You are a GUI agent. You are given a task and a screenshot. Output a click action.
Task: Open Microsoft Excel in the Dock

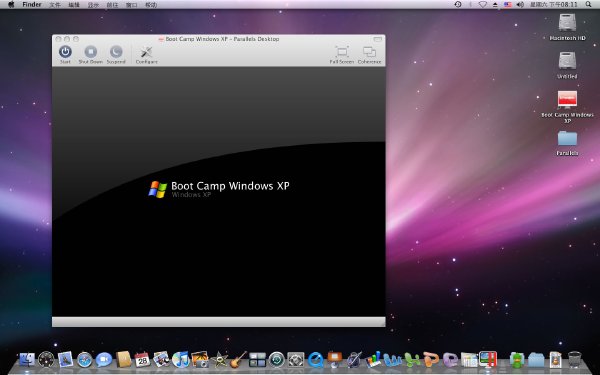[412, 359]
